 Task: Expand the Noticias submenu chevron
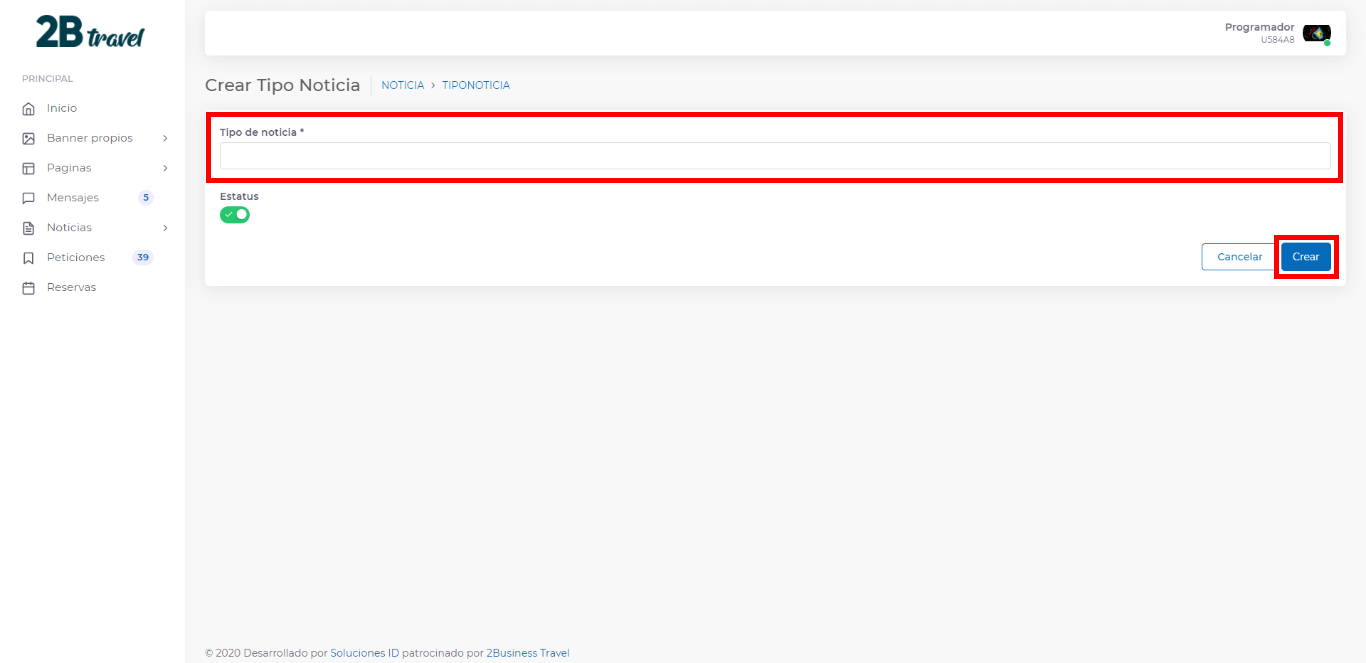point(165,228)
